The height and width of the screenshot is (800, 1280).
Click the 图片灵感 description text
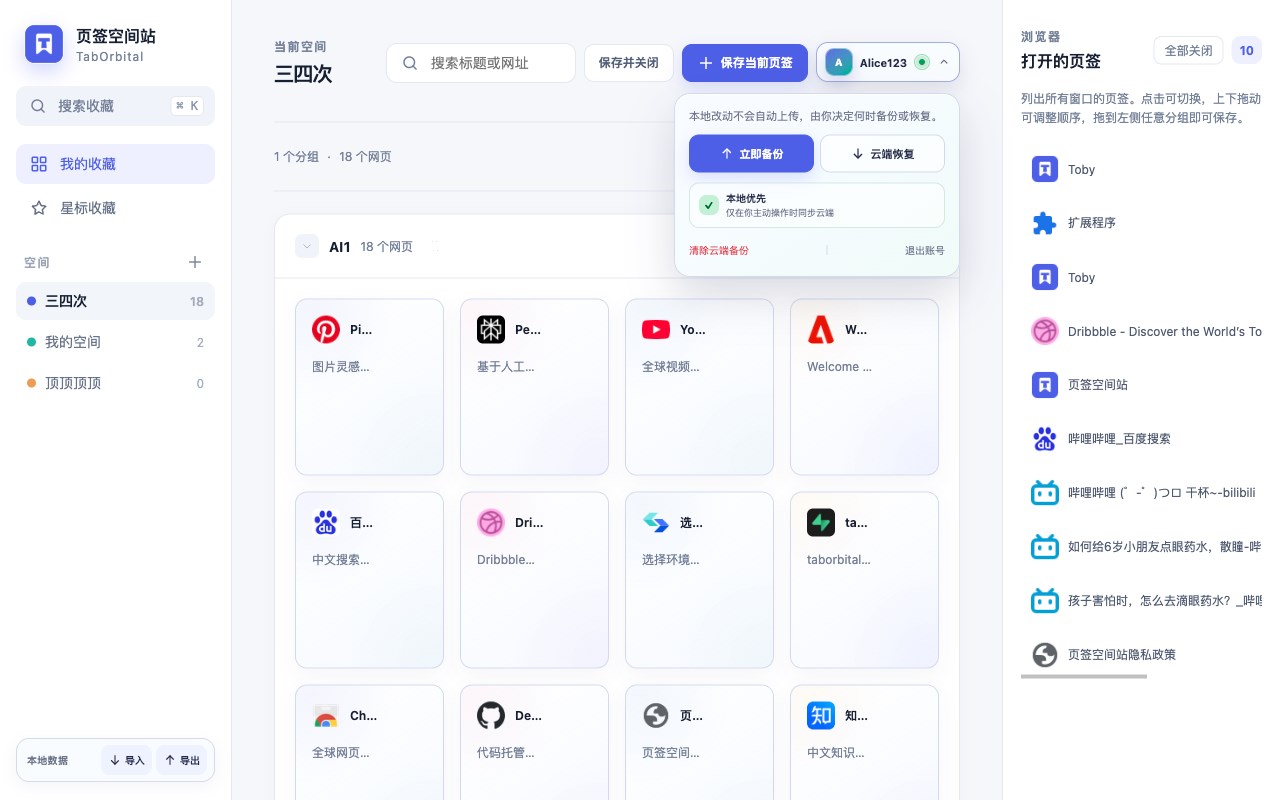click(341, 367)
